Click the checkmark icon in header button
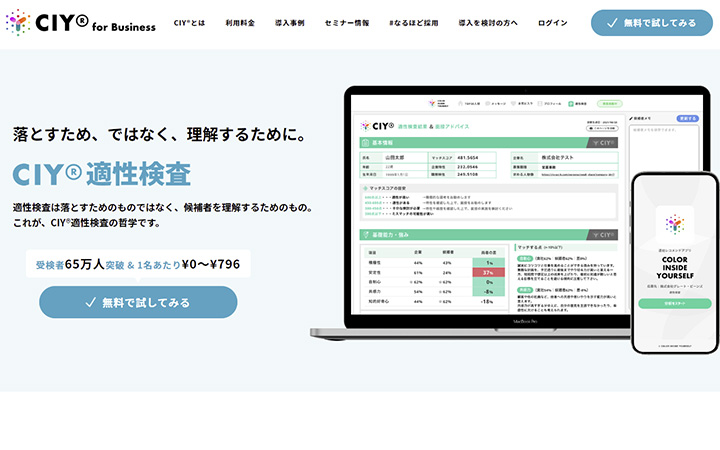Screen dimensions: 720x450 (x=612, y=23)
